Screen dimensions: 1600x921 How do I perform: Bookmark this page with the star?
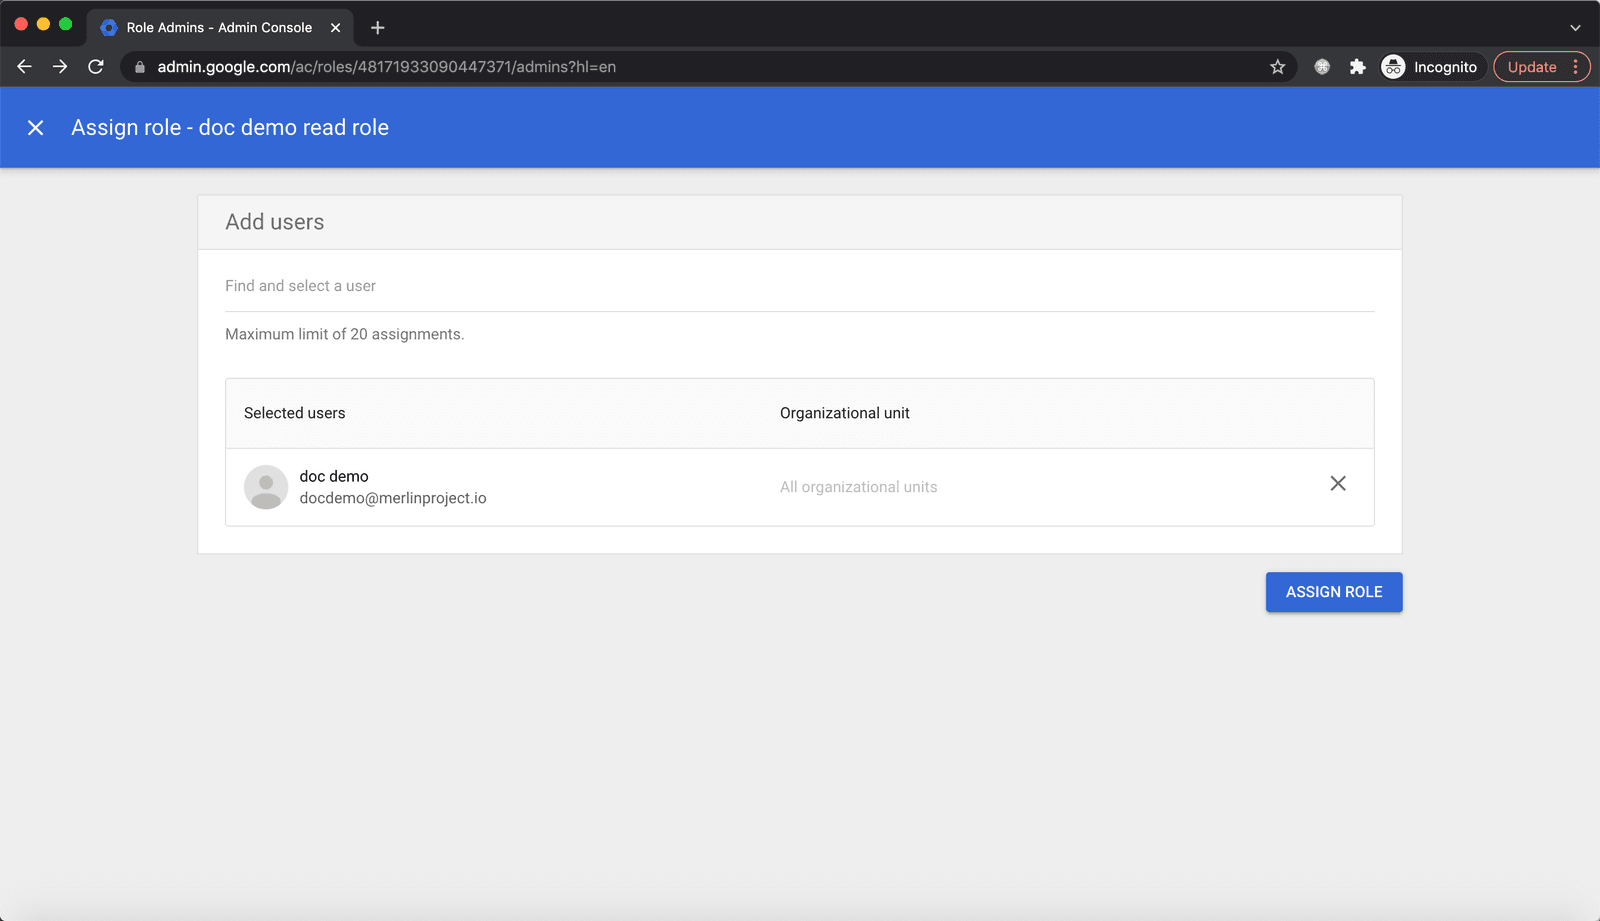coord(1277,67)
